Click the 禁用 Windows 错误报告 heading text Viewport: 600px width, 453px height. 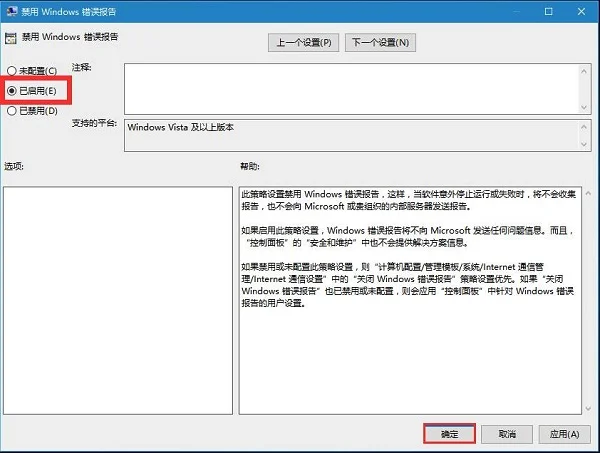pos(70,37)
